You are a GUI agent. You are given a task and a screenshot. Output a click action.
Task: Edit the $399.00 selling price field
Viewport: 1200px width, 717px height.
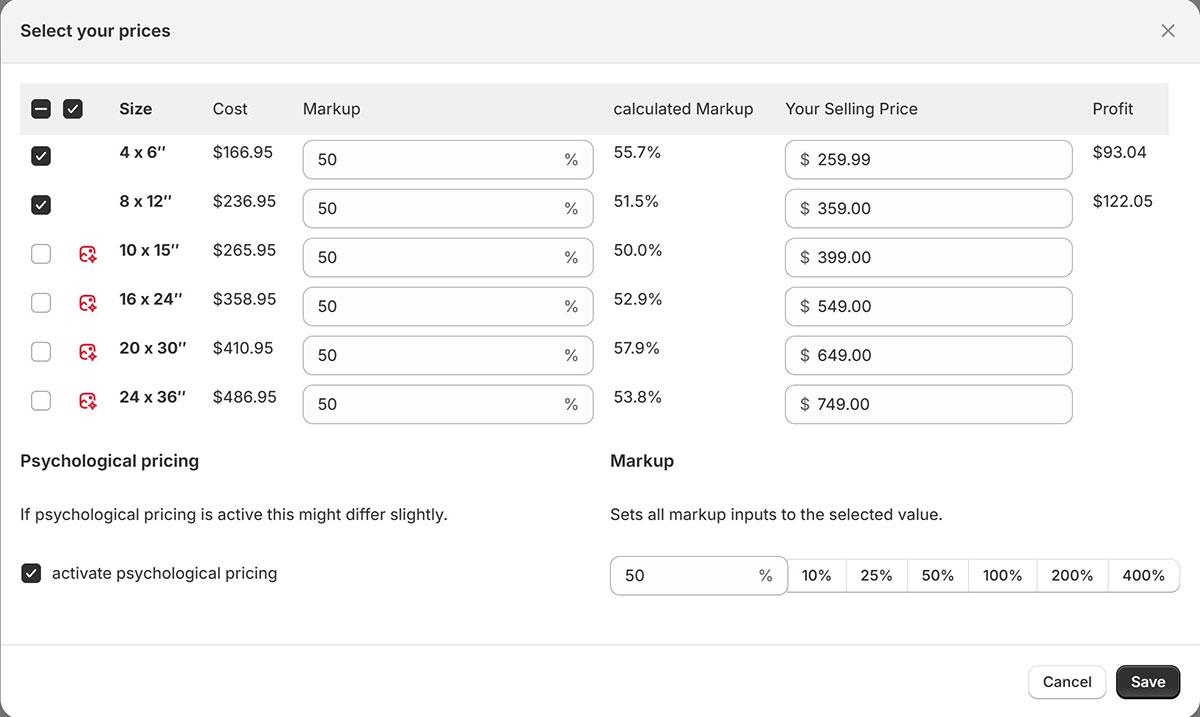(x=929, y=258)
